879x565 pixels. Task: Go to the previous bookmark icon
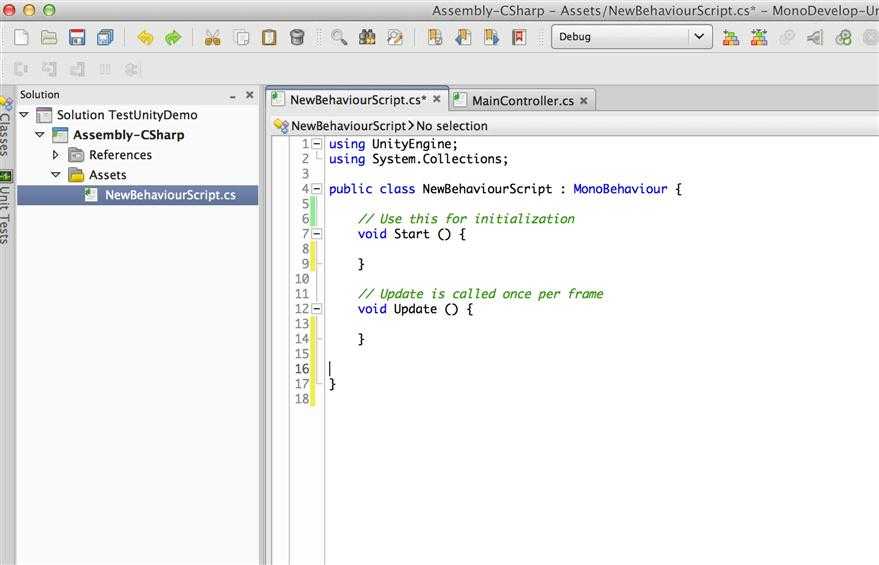click(x=463, y=38)
